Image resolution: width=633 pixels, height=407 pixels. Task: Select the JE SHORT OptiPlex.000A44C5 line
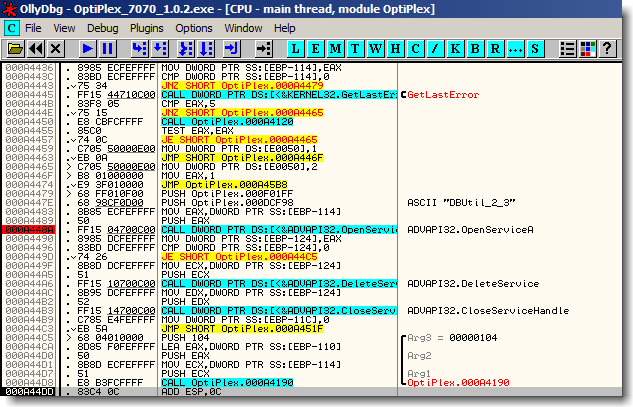point(239,257)
